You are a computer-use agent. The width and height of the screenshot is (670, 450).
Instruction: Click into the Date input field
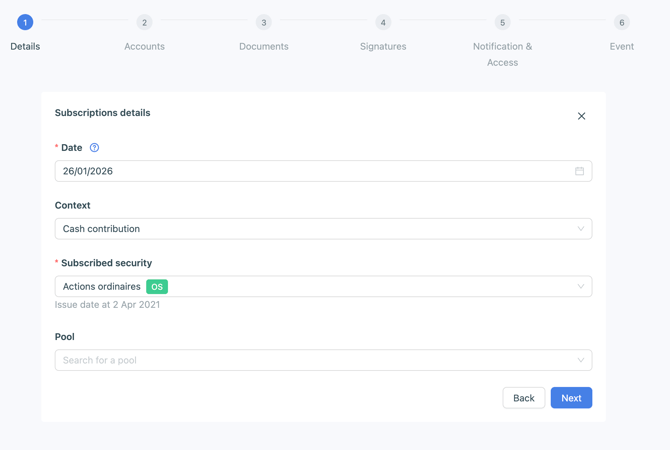(x=300, y=171)
